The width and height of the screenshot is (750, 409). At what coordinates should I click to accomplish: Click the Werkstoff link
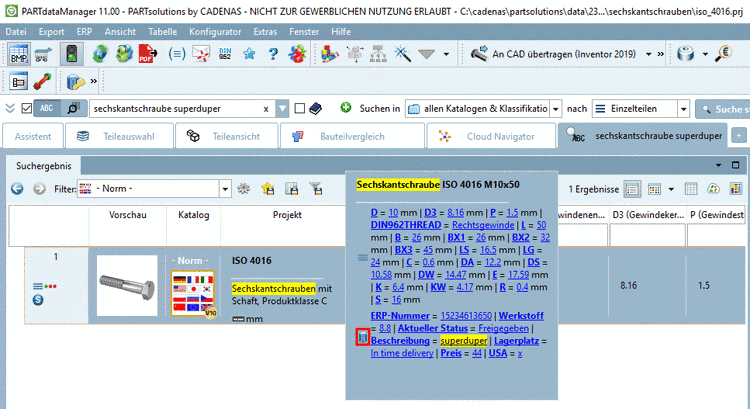point(521,316)
